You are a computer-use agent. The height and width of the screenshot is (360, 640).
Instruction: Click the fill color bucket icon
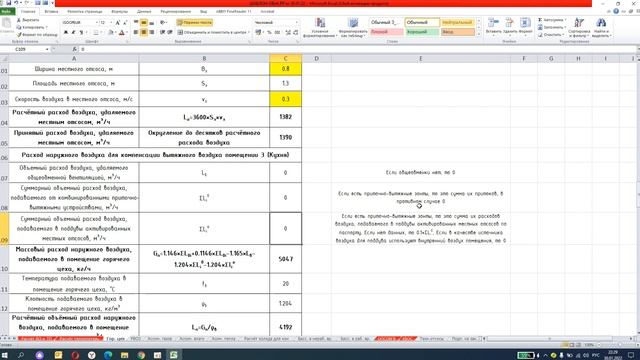[110, 32]
